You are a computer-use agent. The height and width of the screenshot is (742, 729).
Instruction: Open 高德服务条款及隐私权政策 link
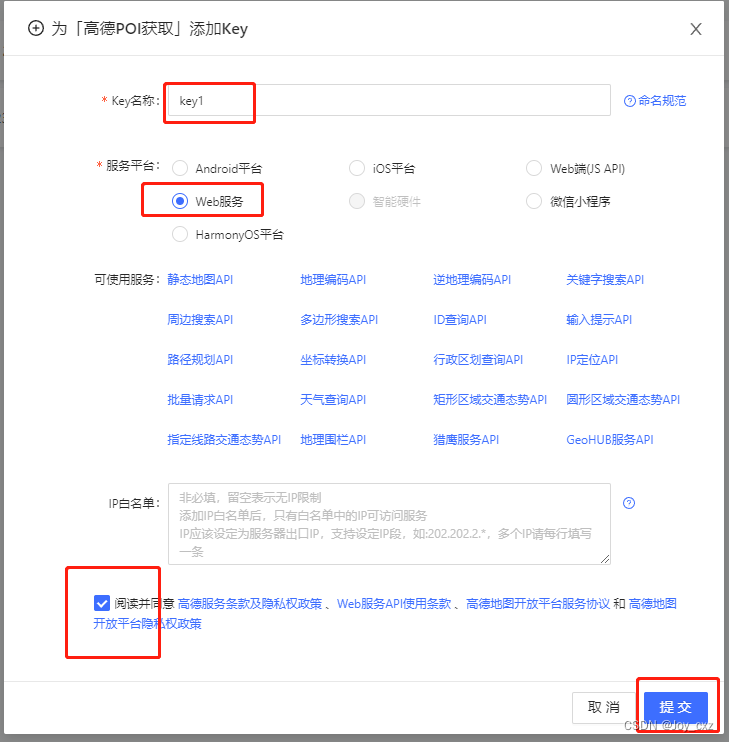click(x=250, y=604)
